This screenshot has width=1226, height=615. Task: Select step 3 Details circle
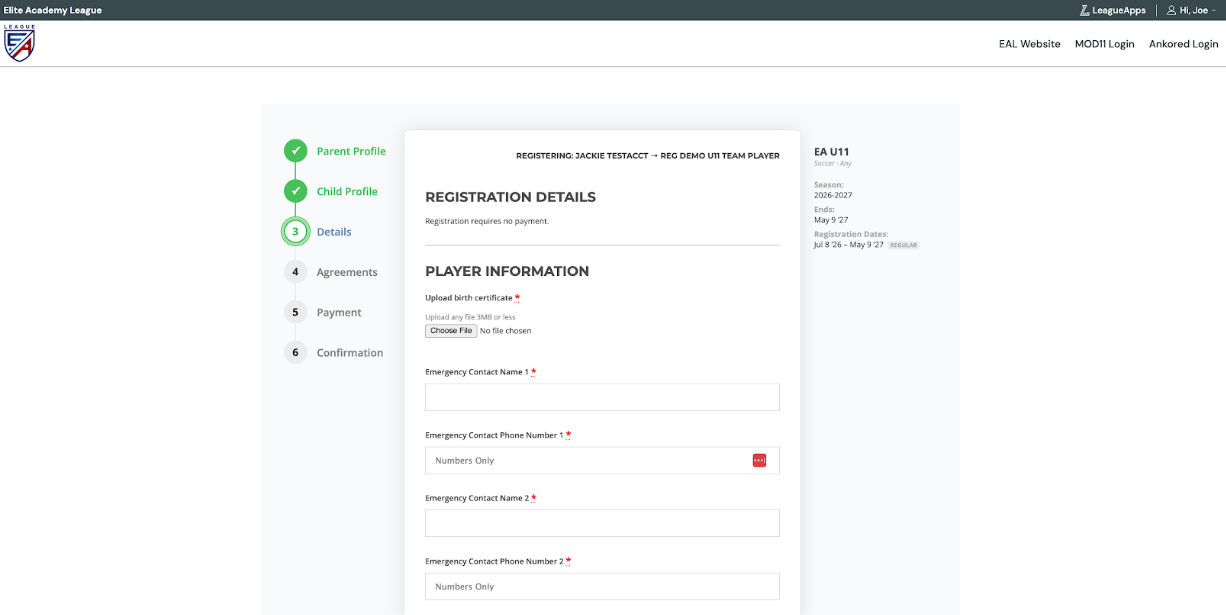(295, 231)
